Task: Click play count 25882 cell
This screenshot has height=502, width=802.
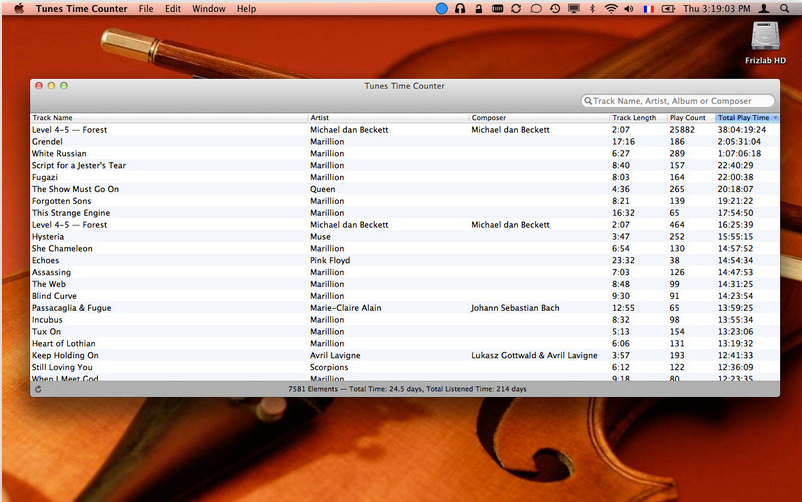Action: 682,130
